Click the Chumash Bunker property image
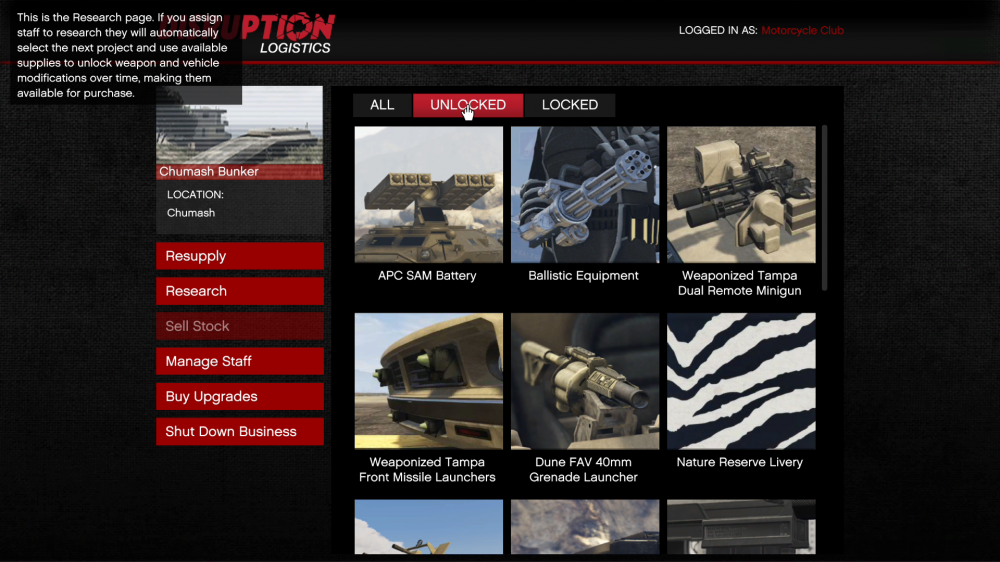Image resolution: width=1000 pixels, height=562 pixels. click(240, 125)
